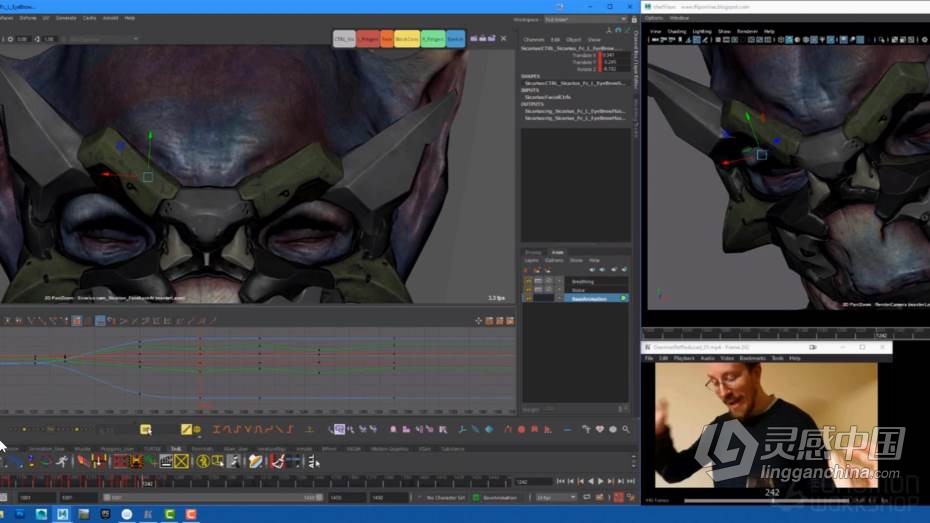Open Bookmarks menu in the video player
The height and width of the screenshot is (523, 930).
tap(753, 358)
